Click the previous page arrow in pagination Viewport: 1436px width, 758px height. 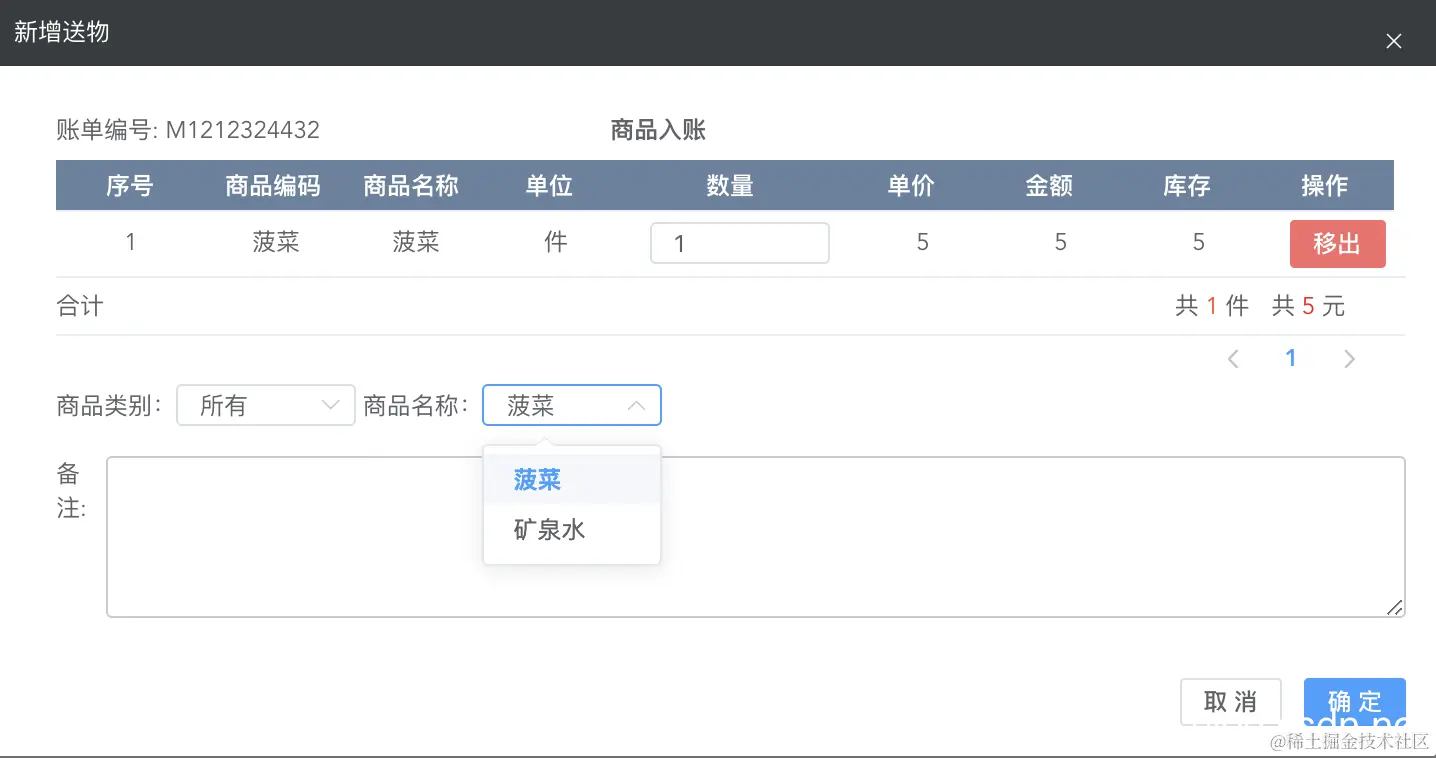(1233, 357)
